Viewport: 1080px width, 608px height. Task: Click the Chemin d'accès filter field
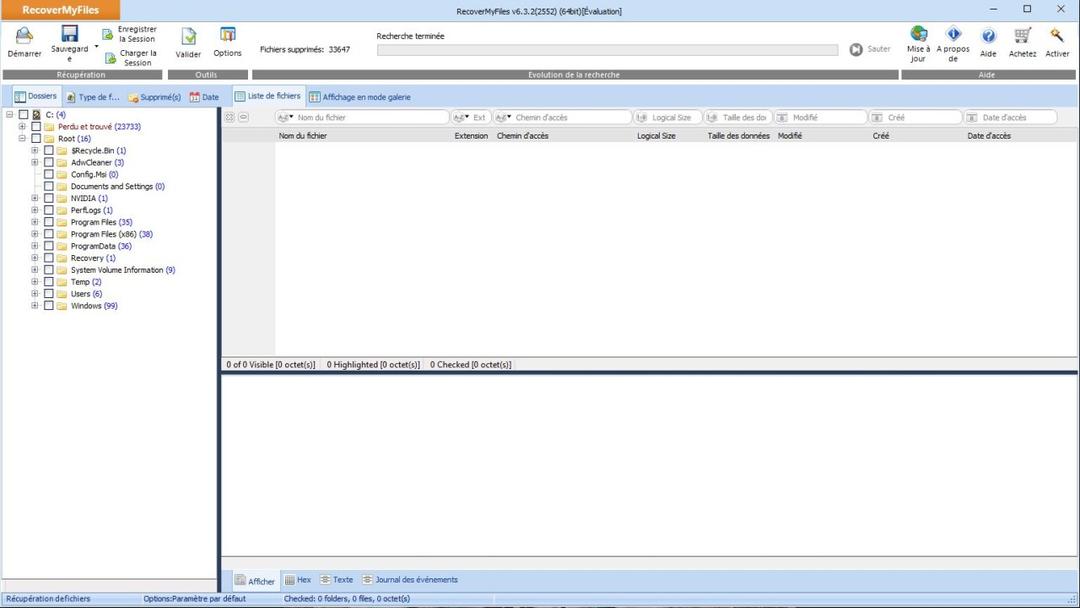coord(563,118)
